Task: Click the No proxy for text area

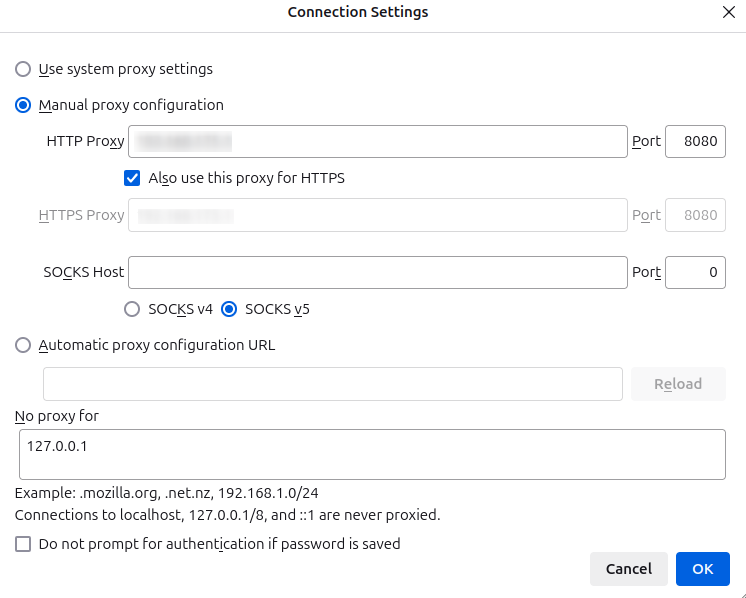Action: [371, 455]
